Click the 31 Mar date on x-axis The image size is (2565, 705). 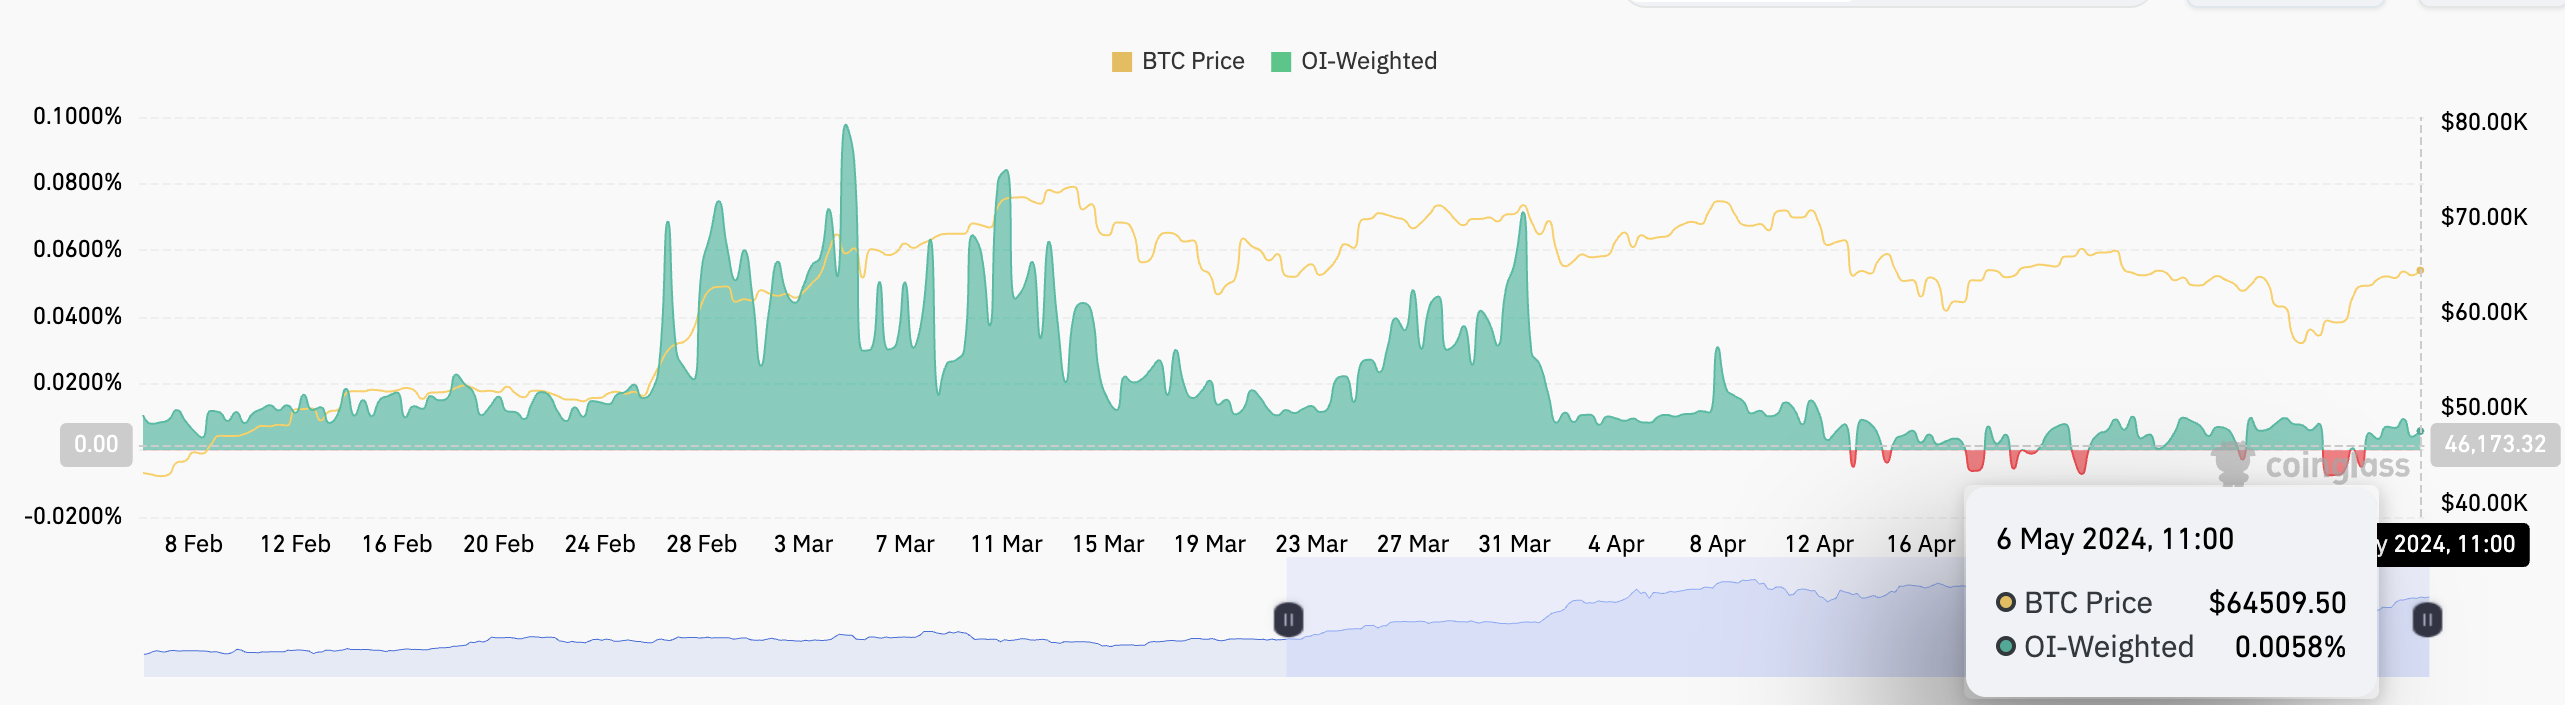(x=1514, y=544)
